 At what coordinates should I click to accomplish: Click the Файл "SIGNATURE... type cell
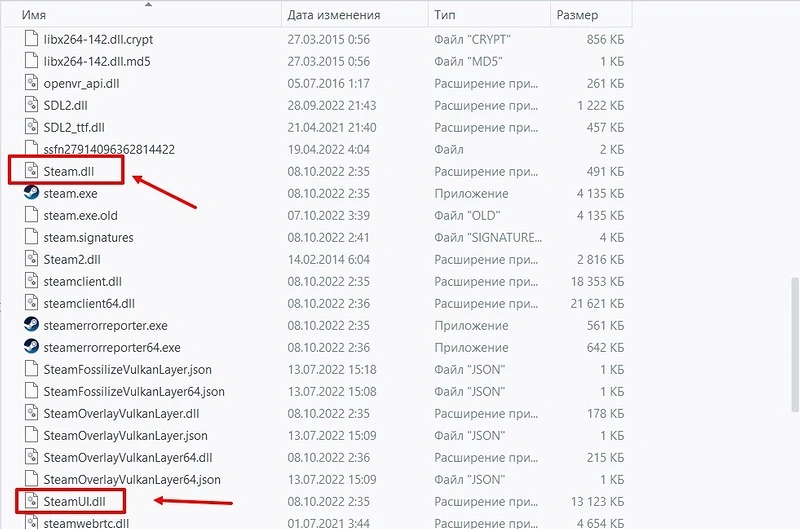point(488,237)
